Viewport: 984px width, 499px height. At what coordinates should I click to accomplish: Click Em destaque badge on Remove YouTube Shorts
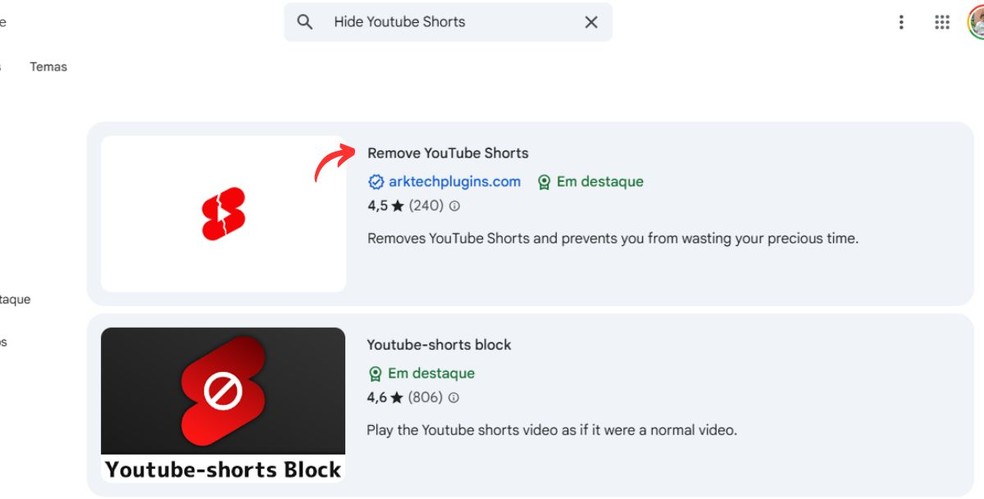click(x=591, y=181)
